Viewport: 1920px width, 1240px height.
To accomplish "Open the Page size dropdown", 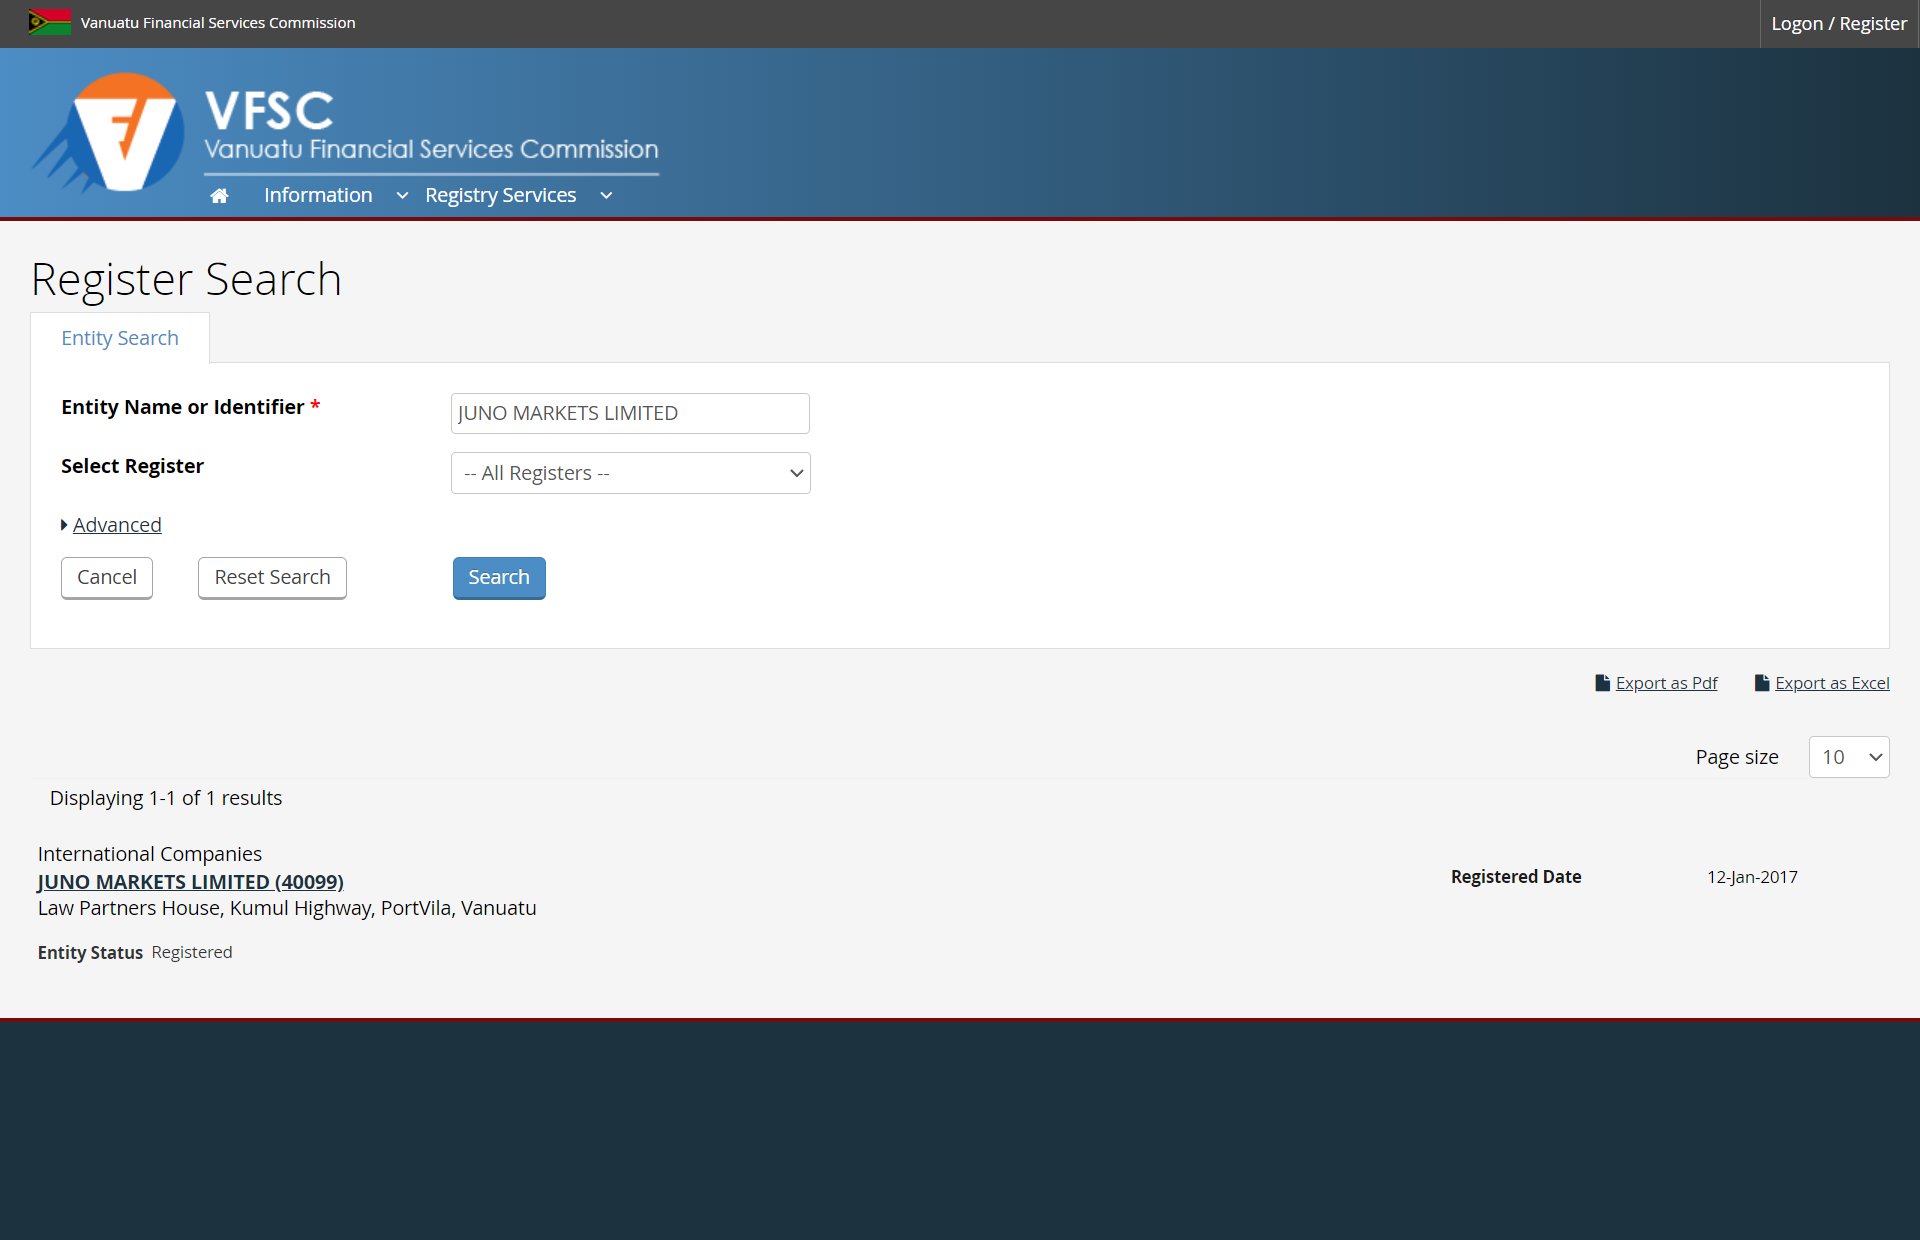I will tap(1849, 757).
